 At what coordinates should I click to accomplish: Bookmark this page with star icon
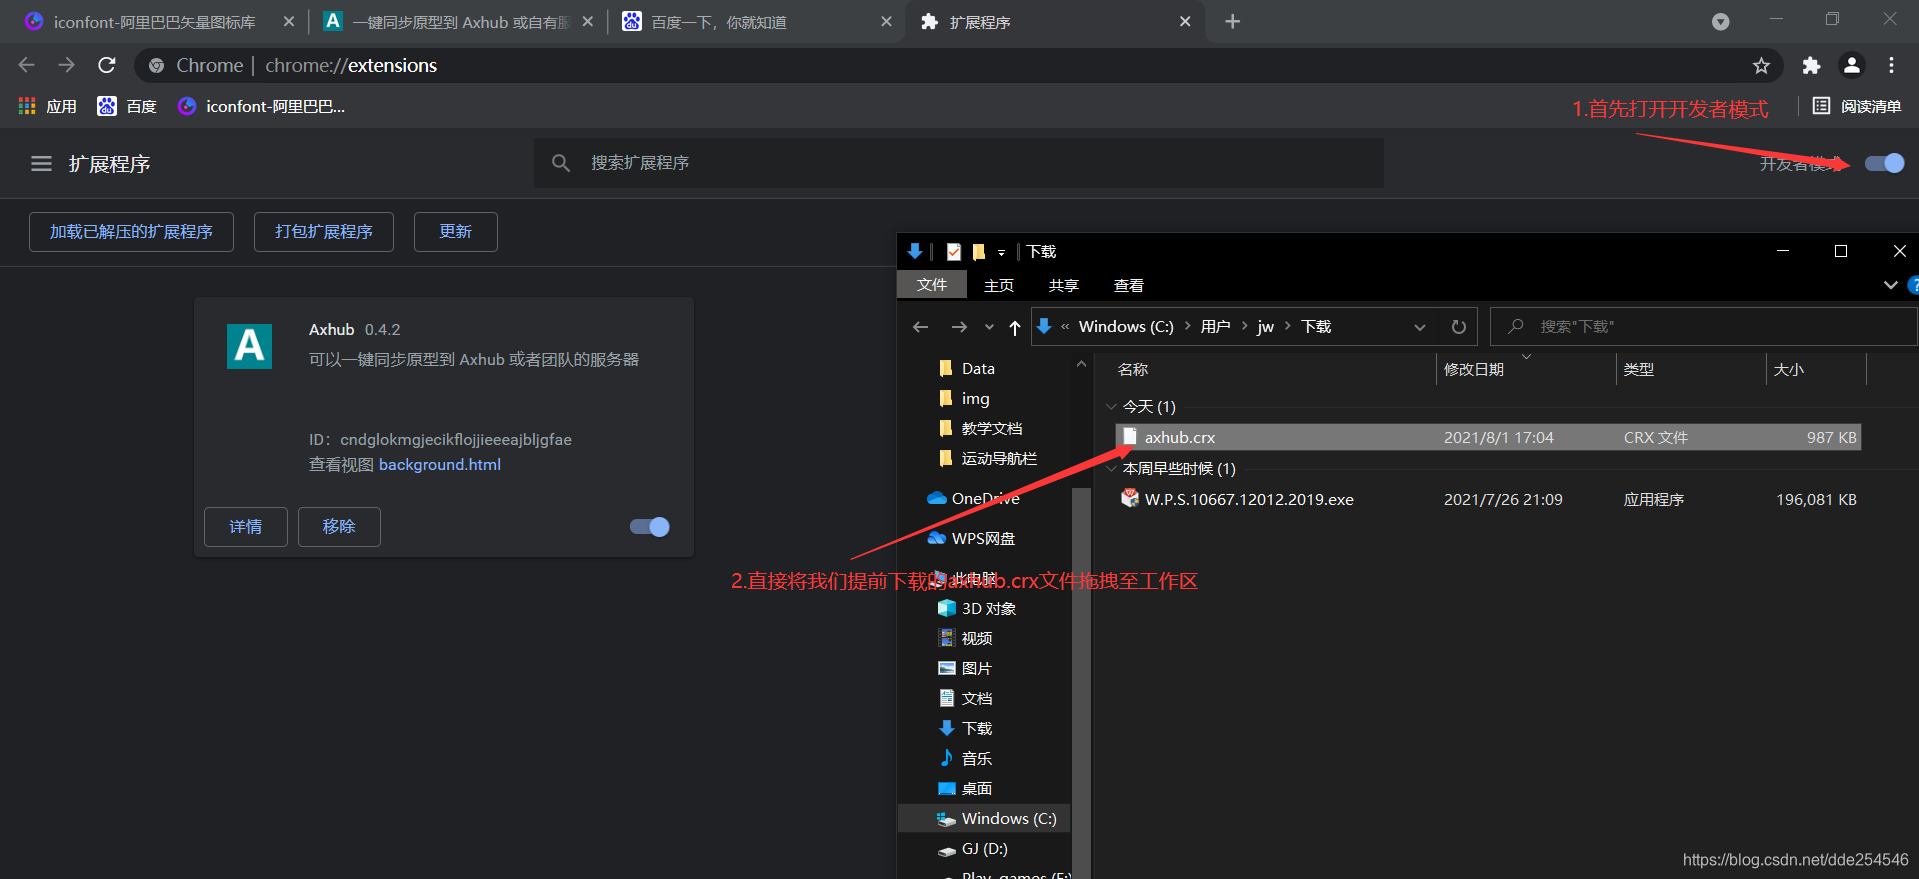point(1761,65)
